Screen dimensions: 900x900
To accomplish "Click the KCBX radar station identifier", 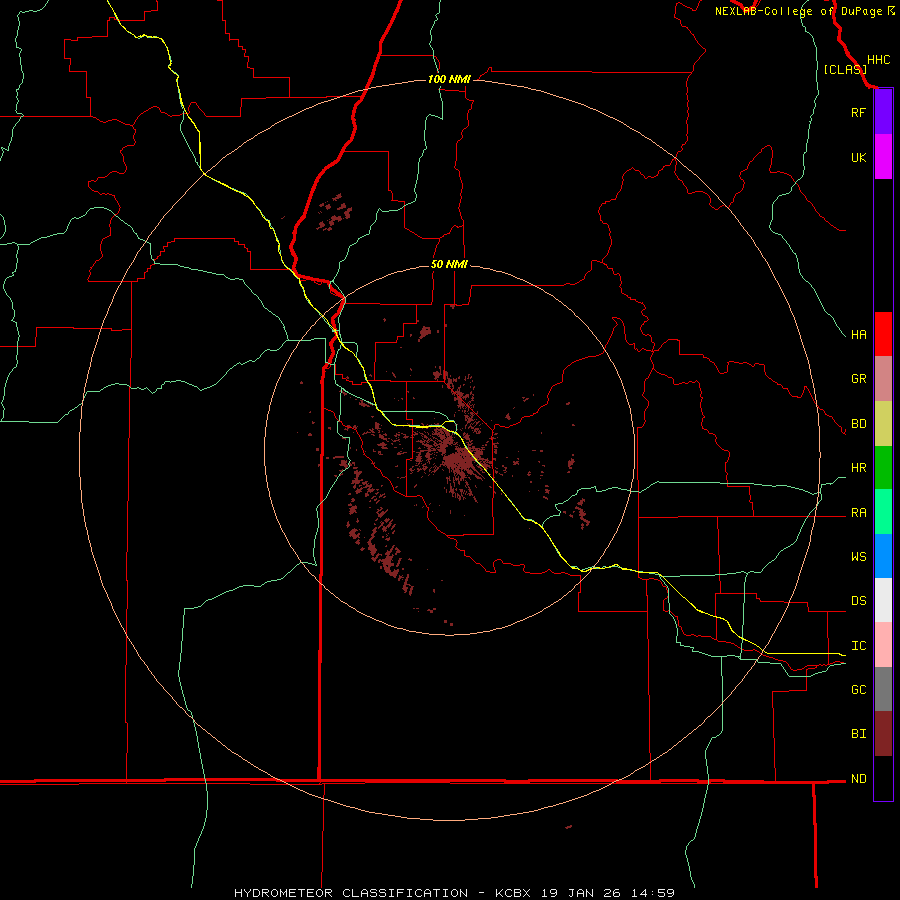I will click(513, 893).
